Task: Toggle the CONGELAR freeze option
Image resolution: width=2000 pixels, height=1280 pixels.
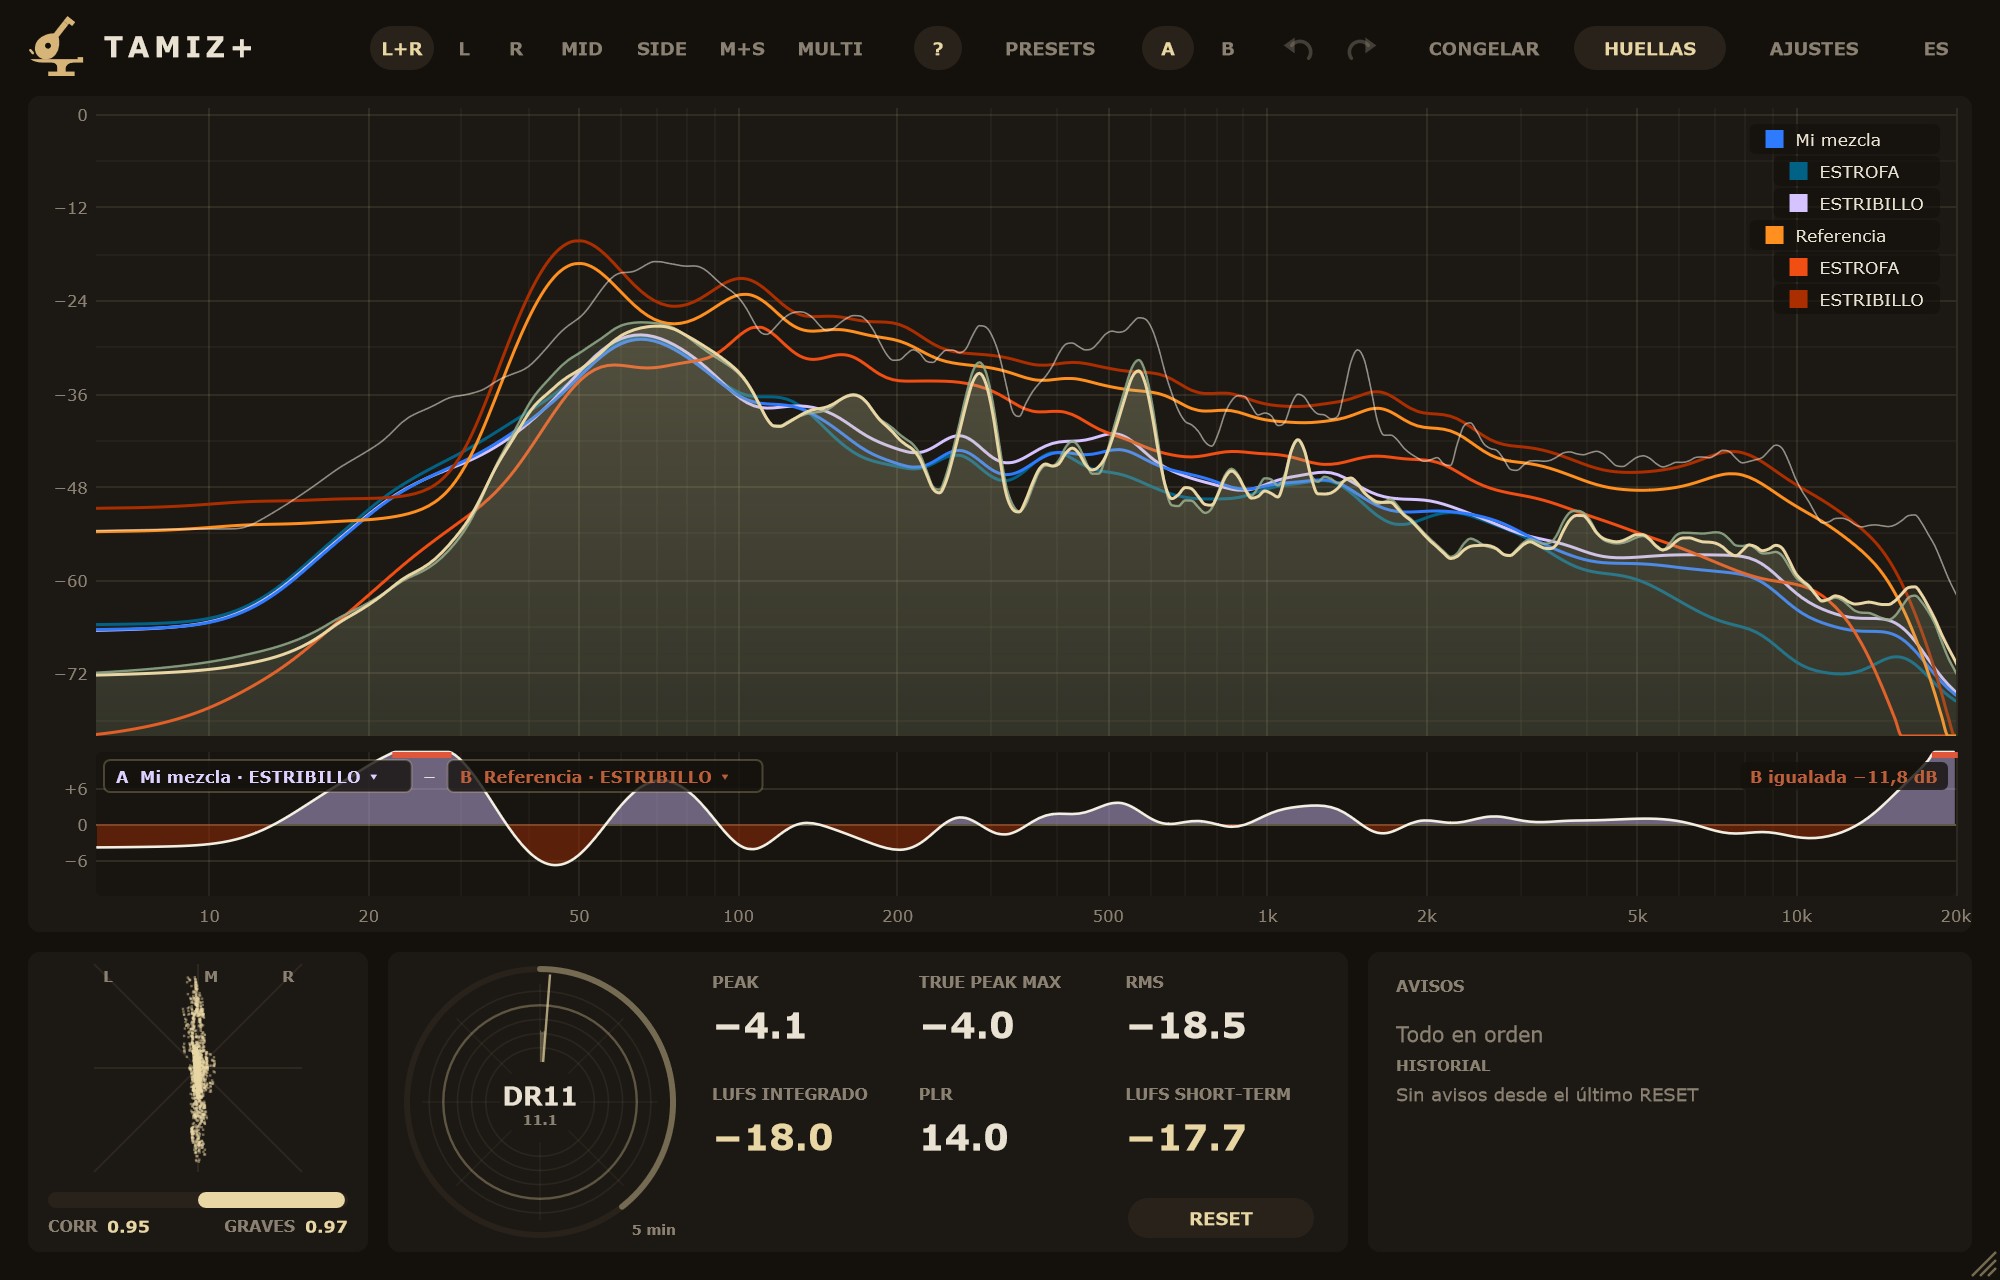Action: (x=1484, y=48)
